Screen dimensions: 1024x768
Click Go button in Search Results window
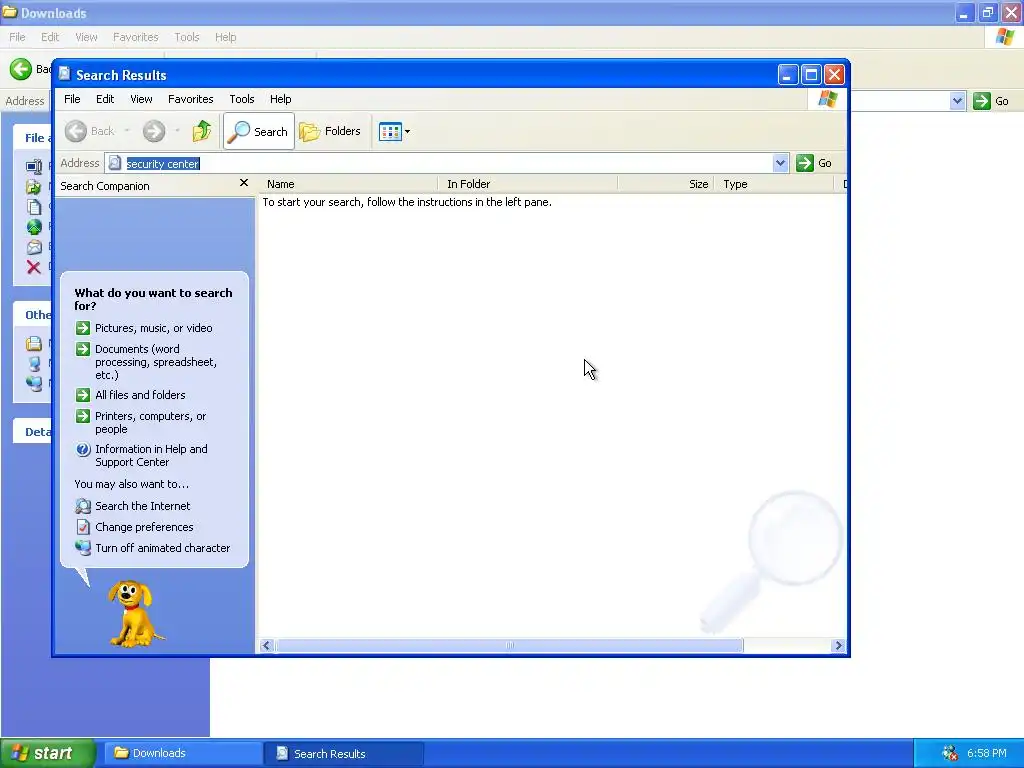pyautogui.click(x=814, y=163)
